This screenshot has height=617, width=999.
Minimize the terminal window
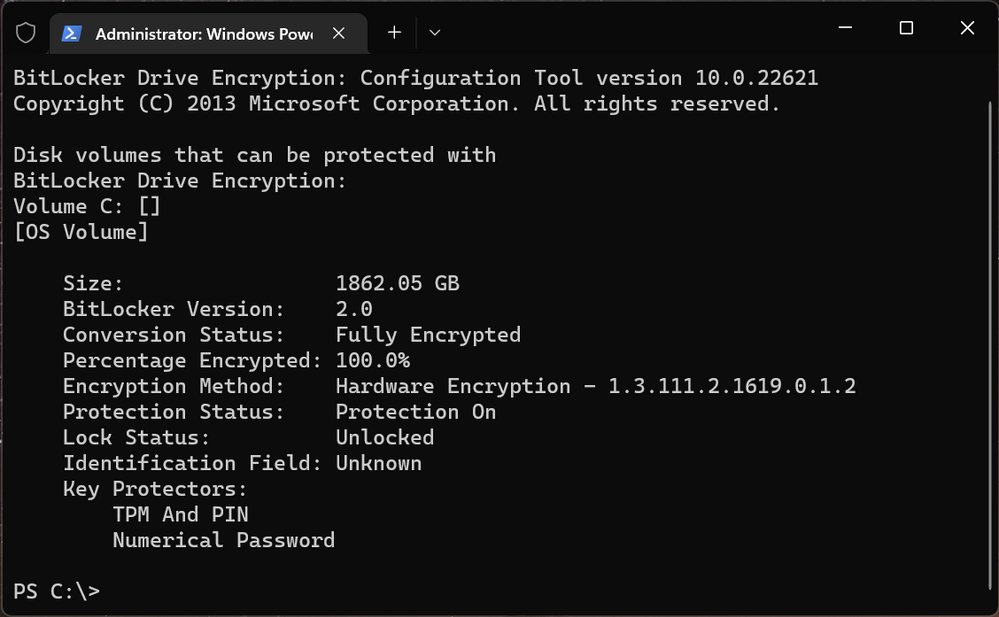845,28
